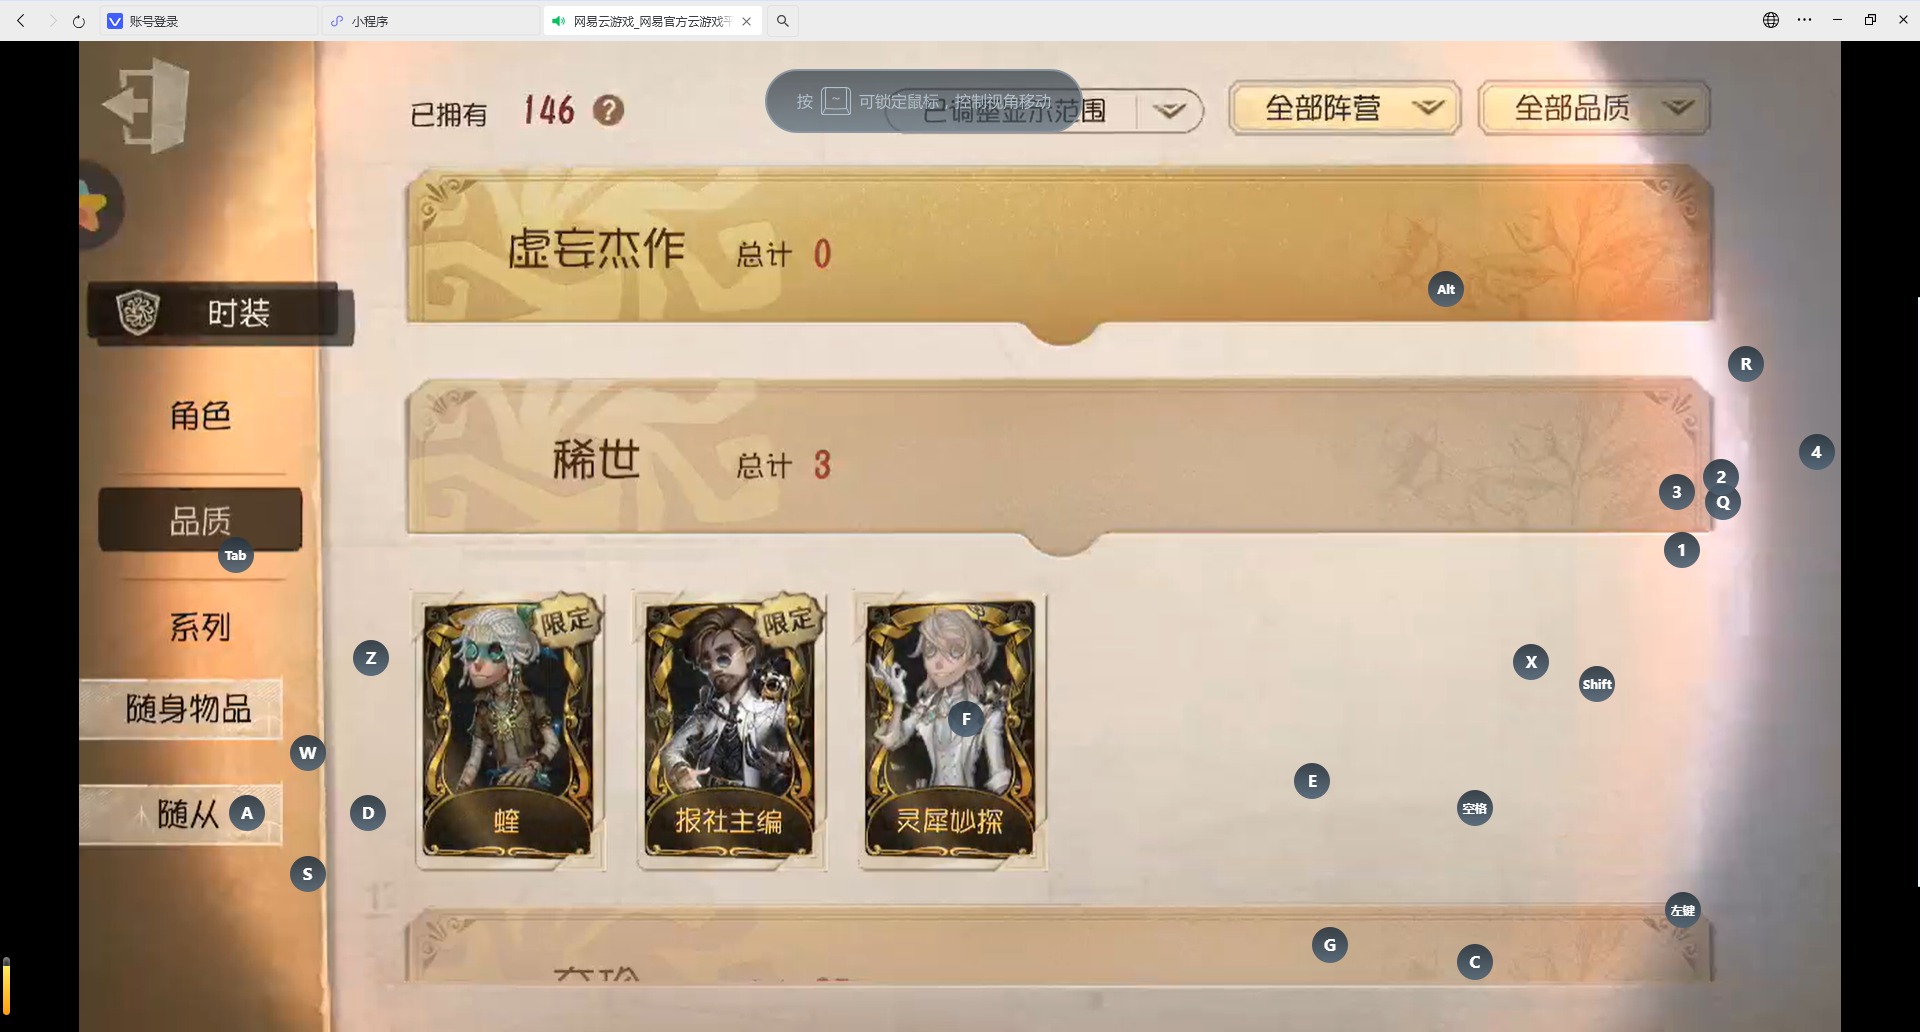Click the Alt key overlay icon
1920x1032 pixels.
pos(1446,289)
